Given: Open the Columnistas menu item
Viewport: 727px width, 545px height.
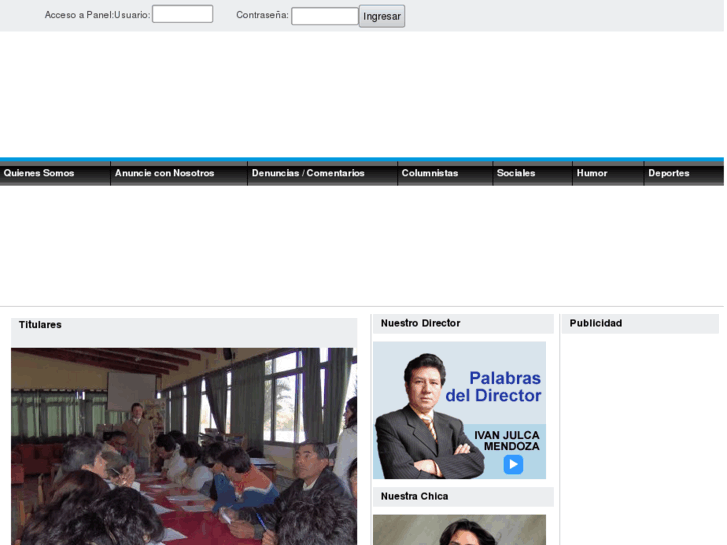Looking at the screenshot, I should pyautogui.click(x=430, y=173).
